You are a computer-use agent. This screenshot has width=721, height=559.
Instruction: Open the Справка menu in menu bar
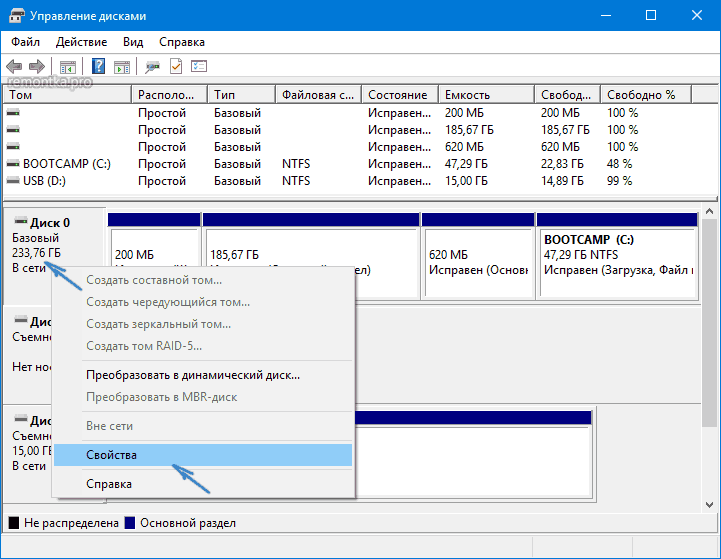tap(182, 42)
